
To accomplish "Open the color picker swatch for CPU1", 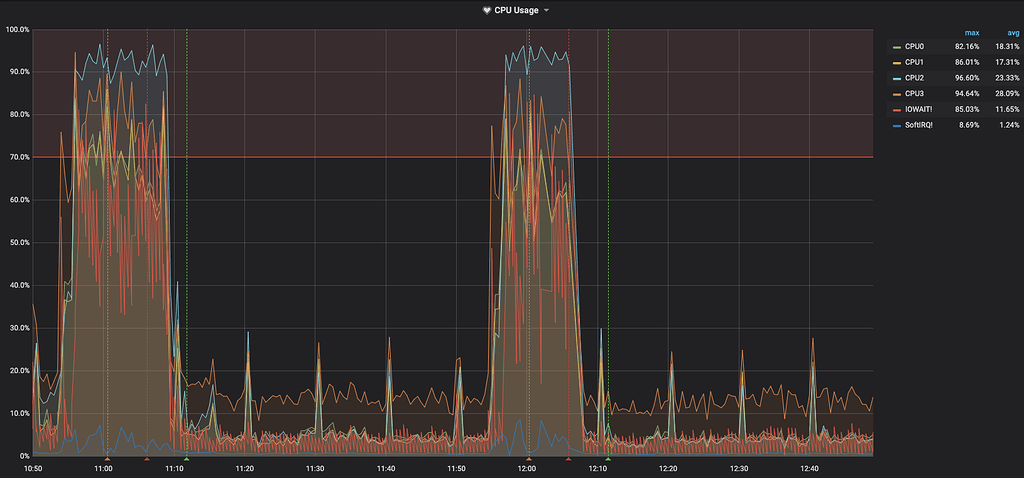I will pyautogui.click(x=897, y=63).
